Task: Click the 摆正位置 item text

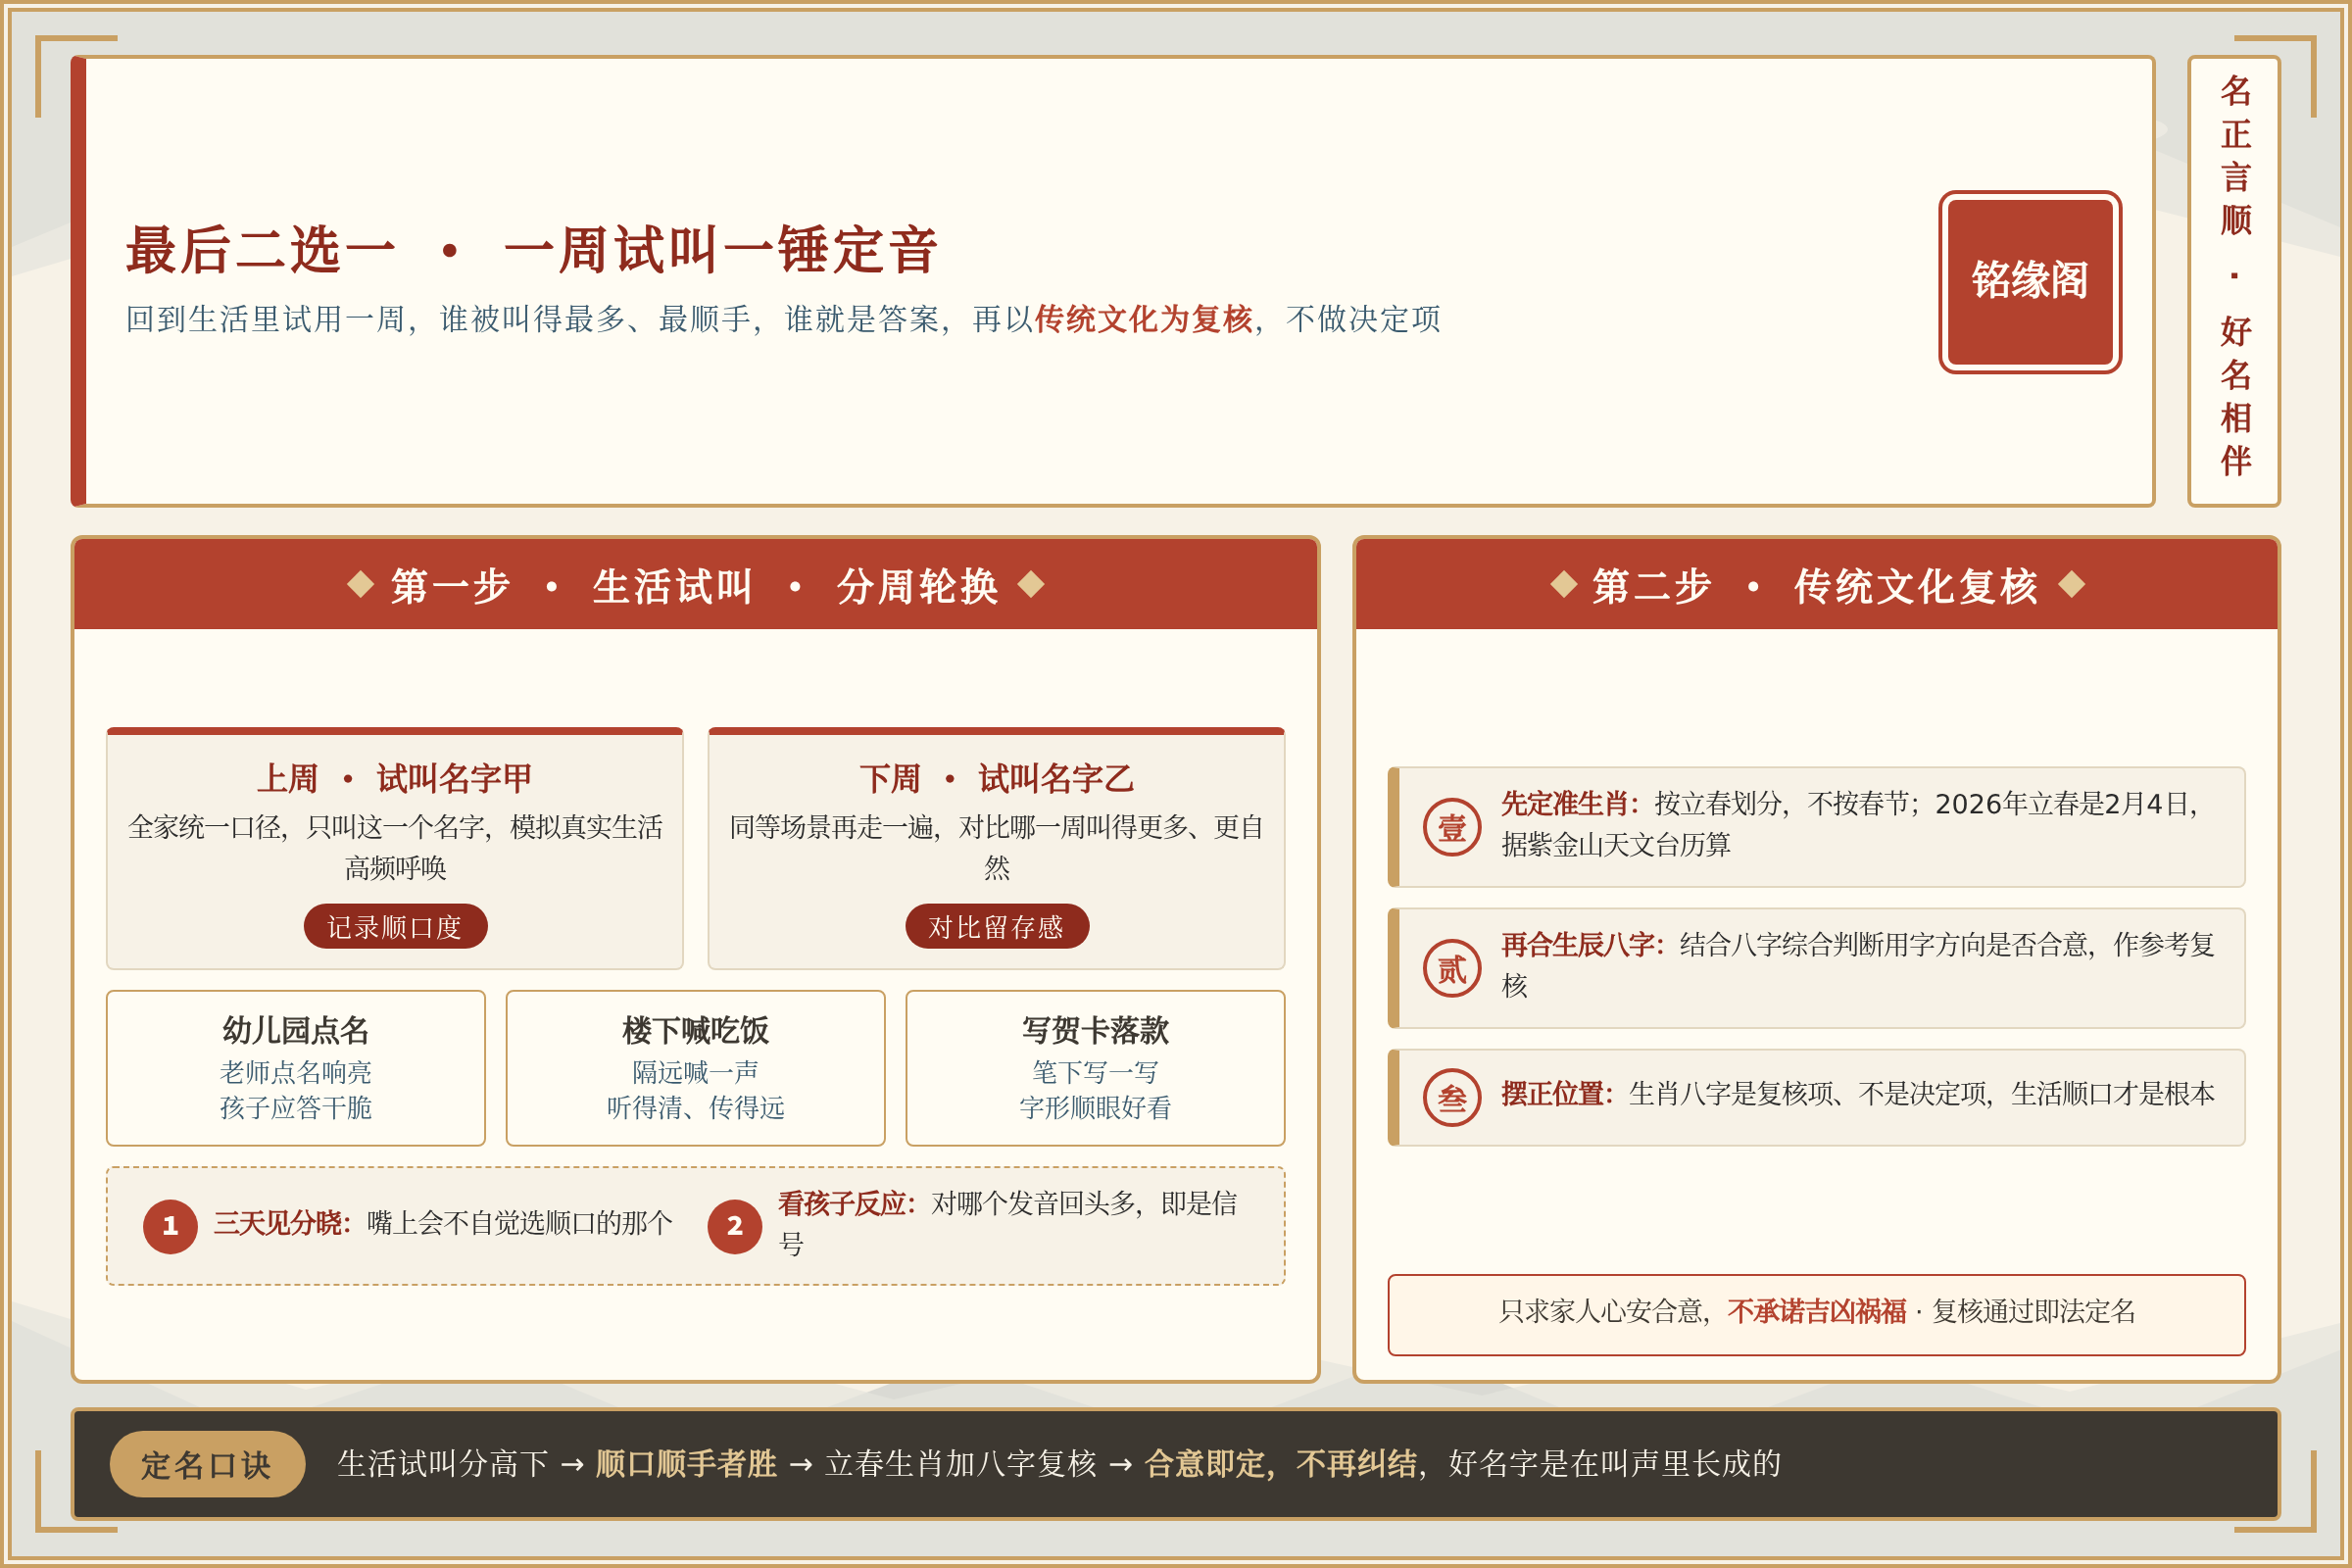Action: [x=1857, y=1094]
